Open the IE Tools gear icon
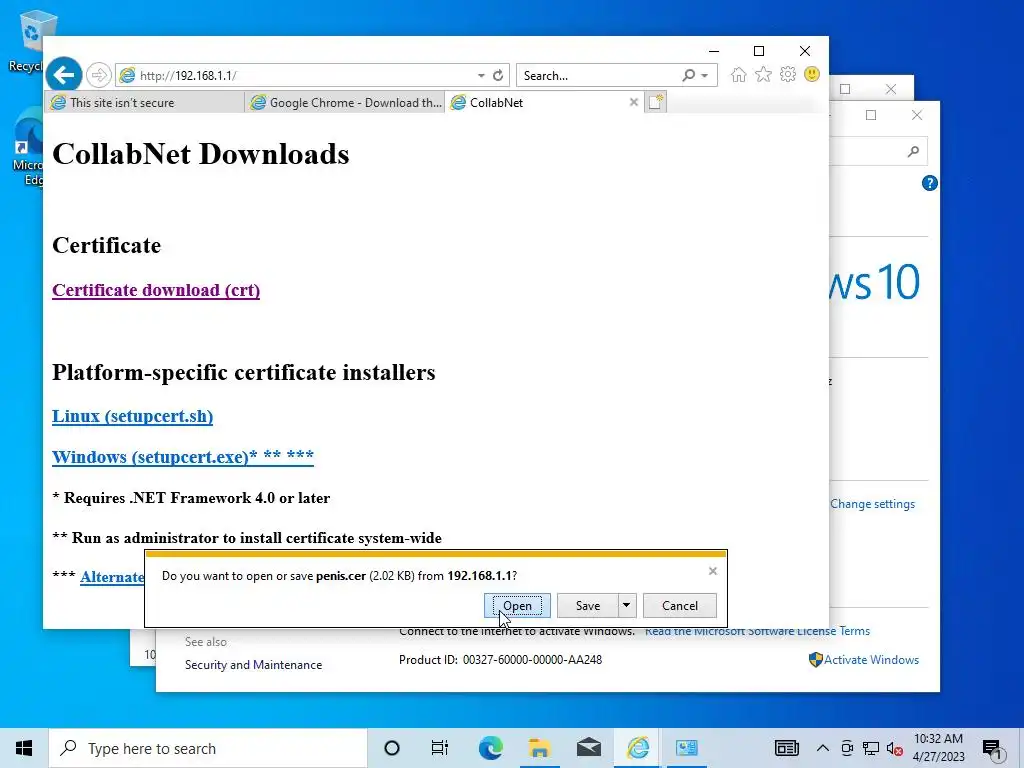The image size is (1024, 768). click(788, 74)
